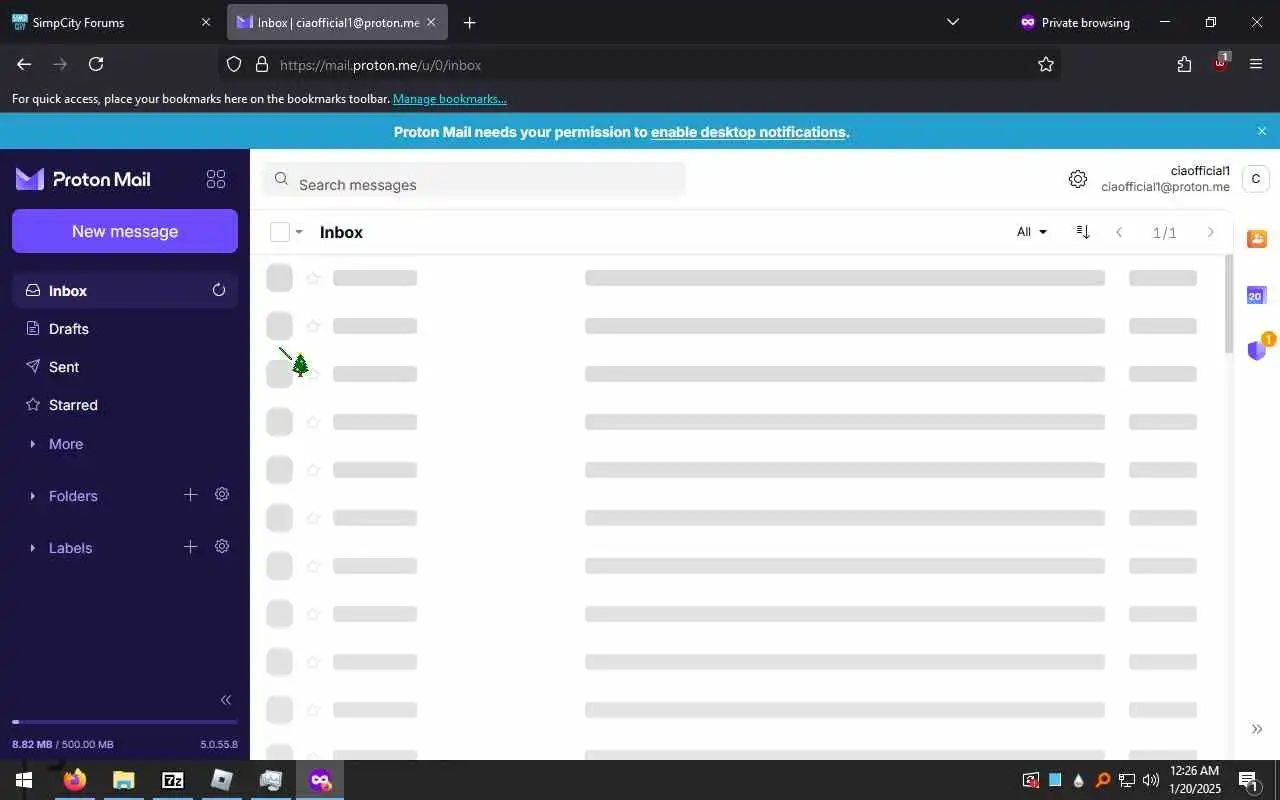Click the volume icon in system tray
The height and width of the screenshot is (800, 1280).
point(1151,780)
